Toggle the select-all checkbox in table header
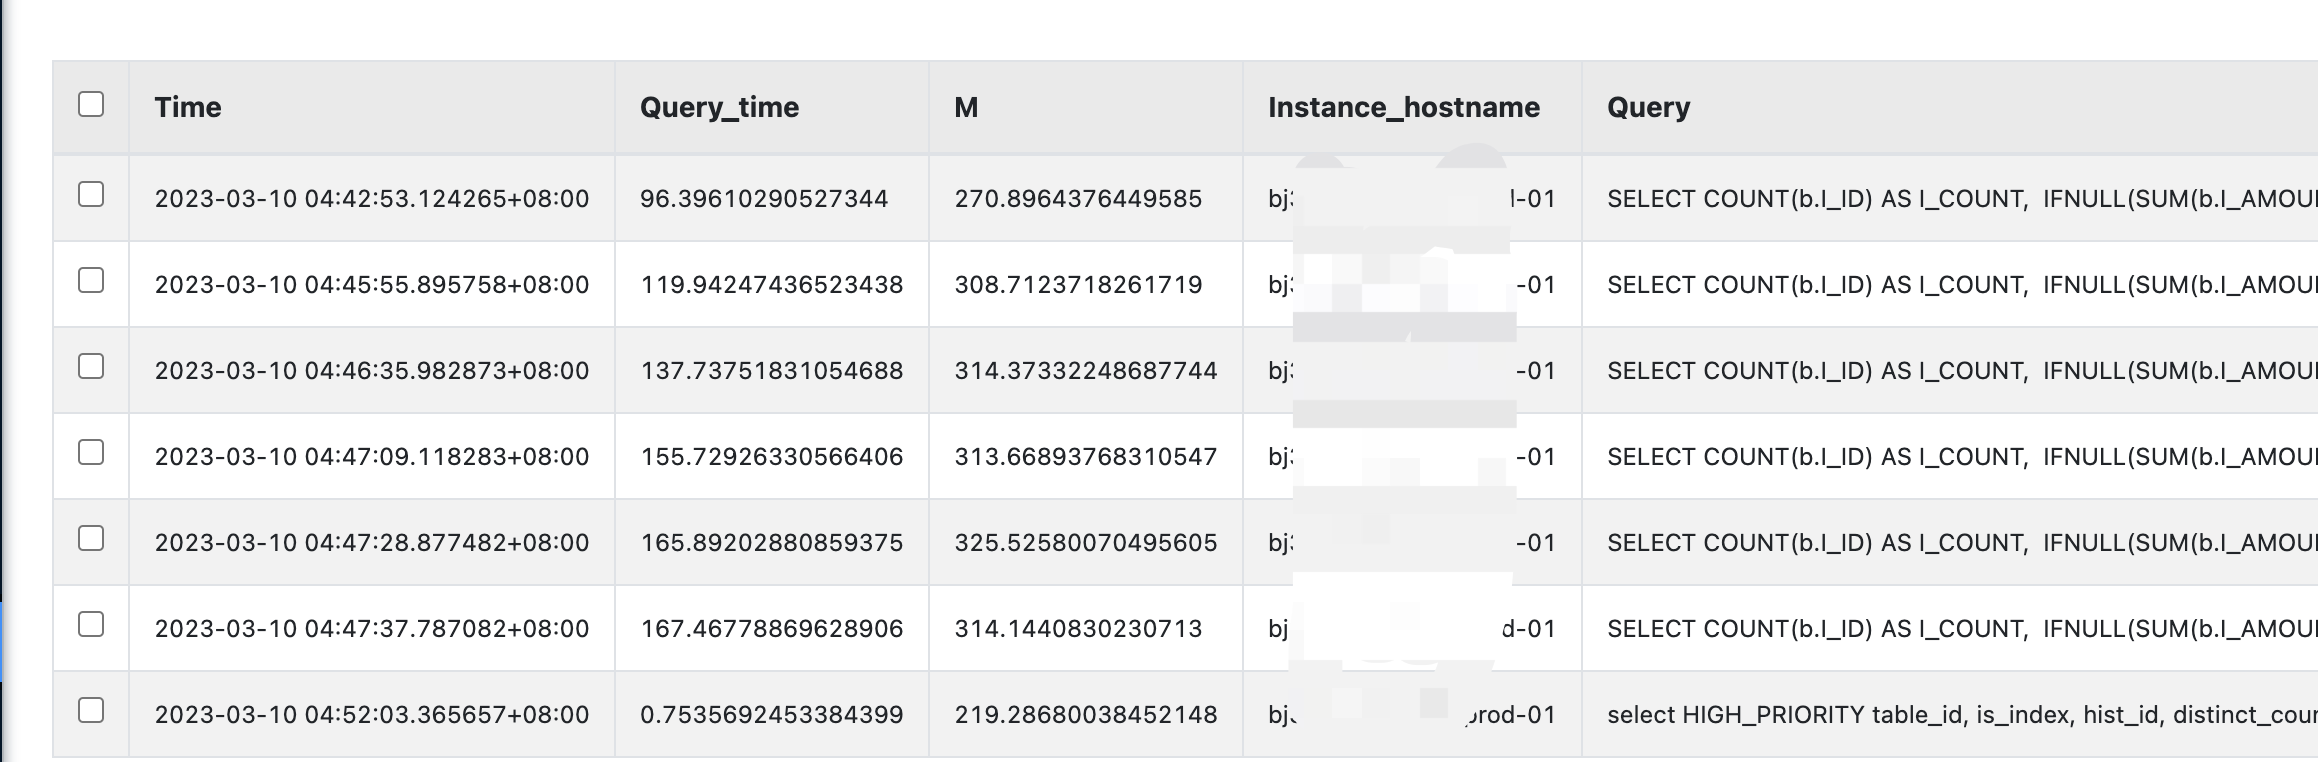This screenshot has width=2318, height=762. 91,104
